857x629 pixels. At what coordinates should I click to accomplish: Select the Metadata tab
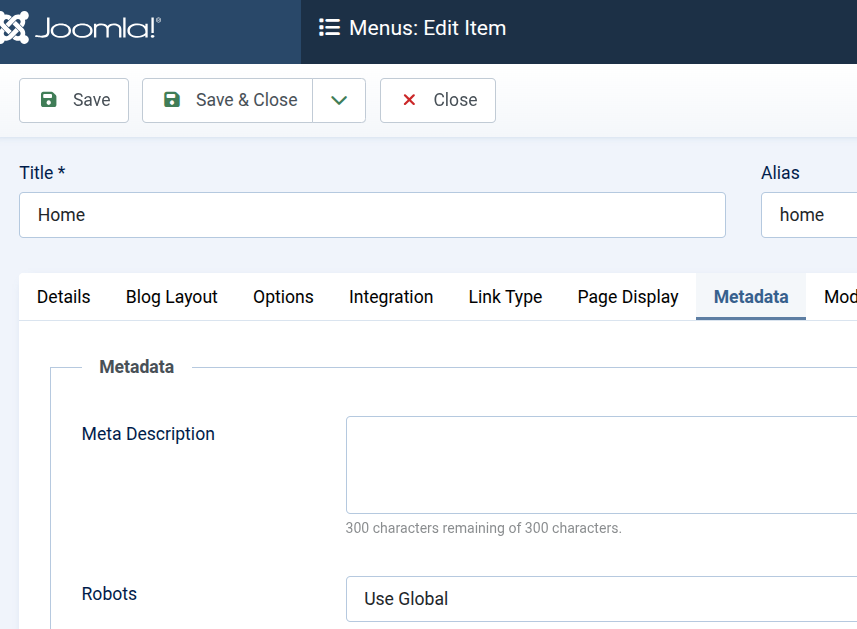(x=751, y=297)
